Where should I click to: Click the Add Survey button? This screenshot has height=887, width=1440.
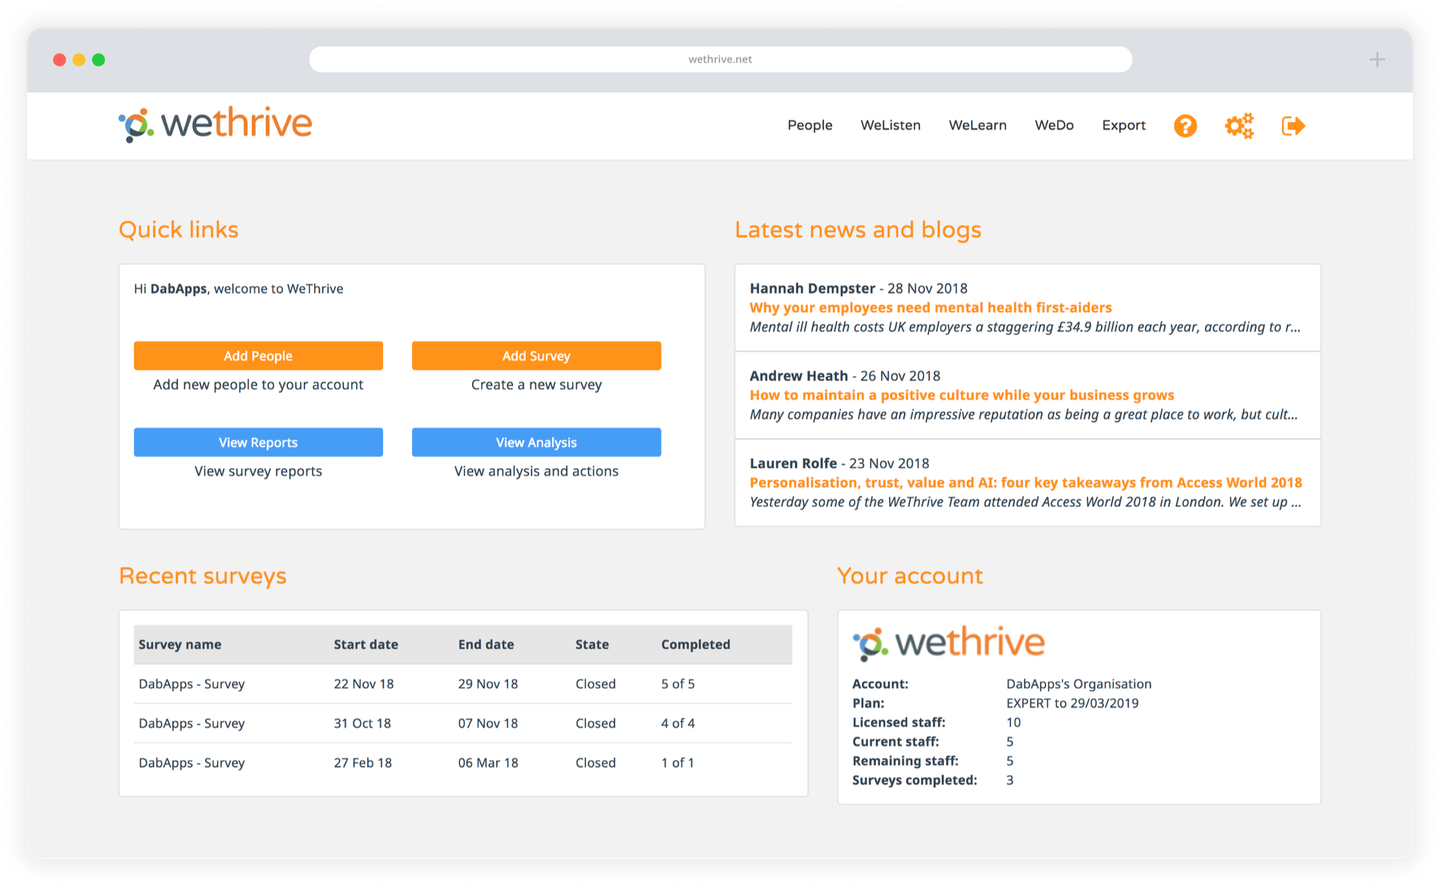(x=536, y=356)
